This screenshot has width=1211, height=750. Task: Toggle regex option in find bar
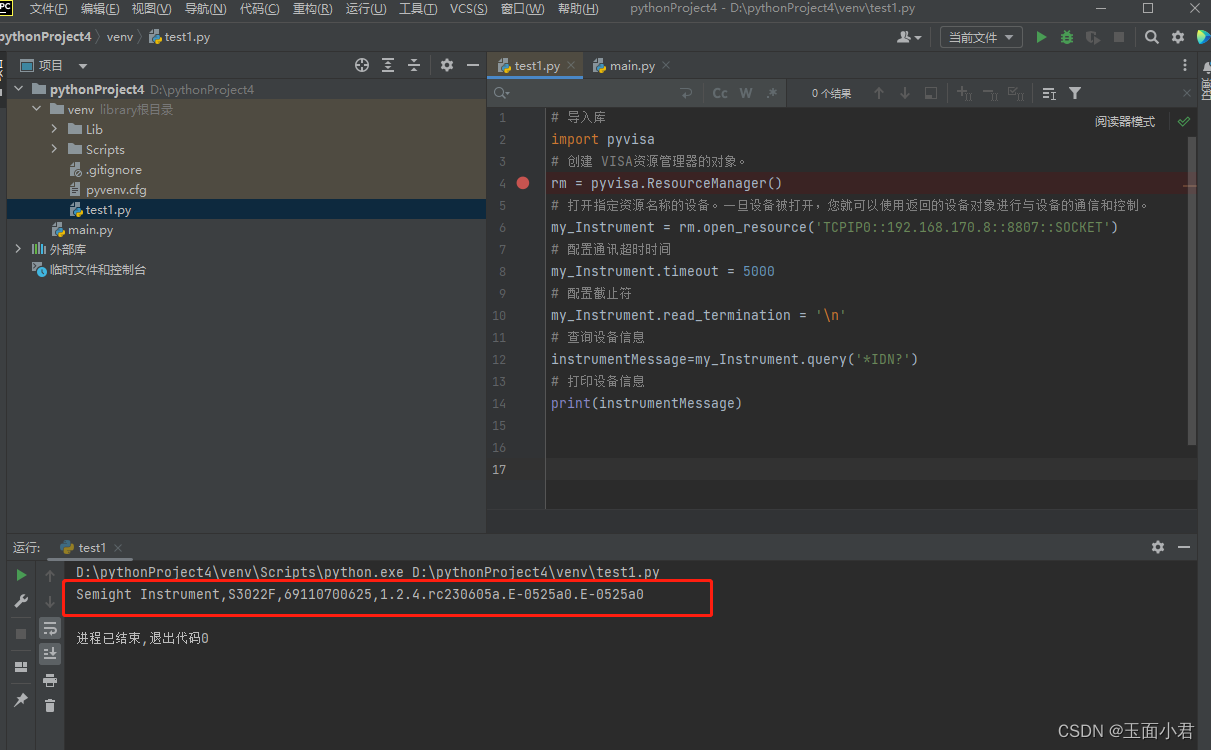[x=772, y=93]
